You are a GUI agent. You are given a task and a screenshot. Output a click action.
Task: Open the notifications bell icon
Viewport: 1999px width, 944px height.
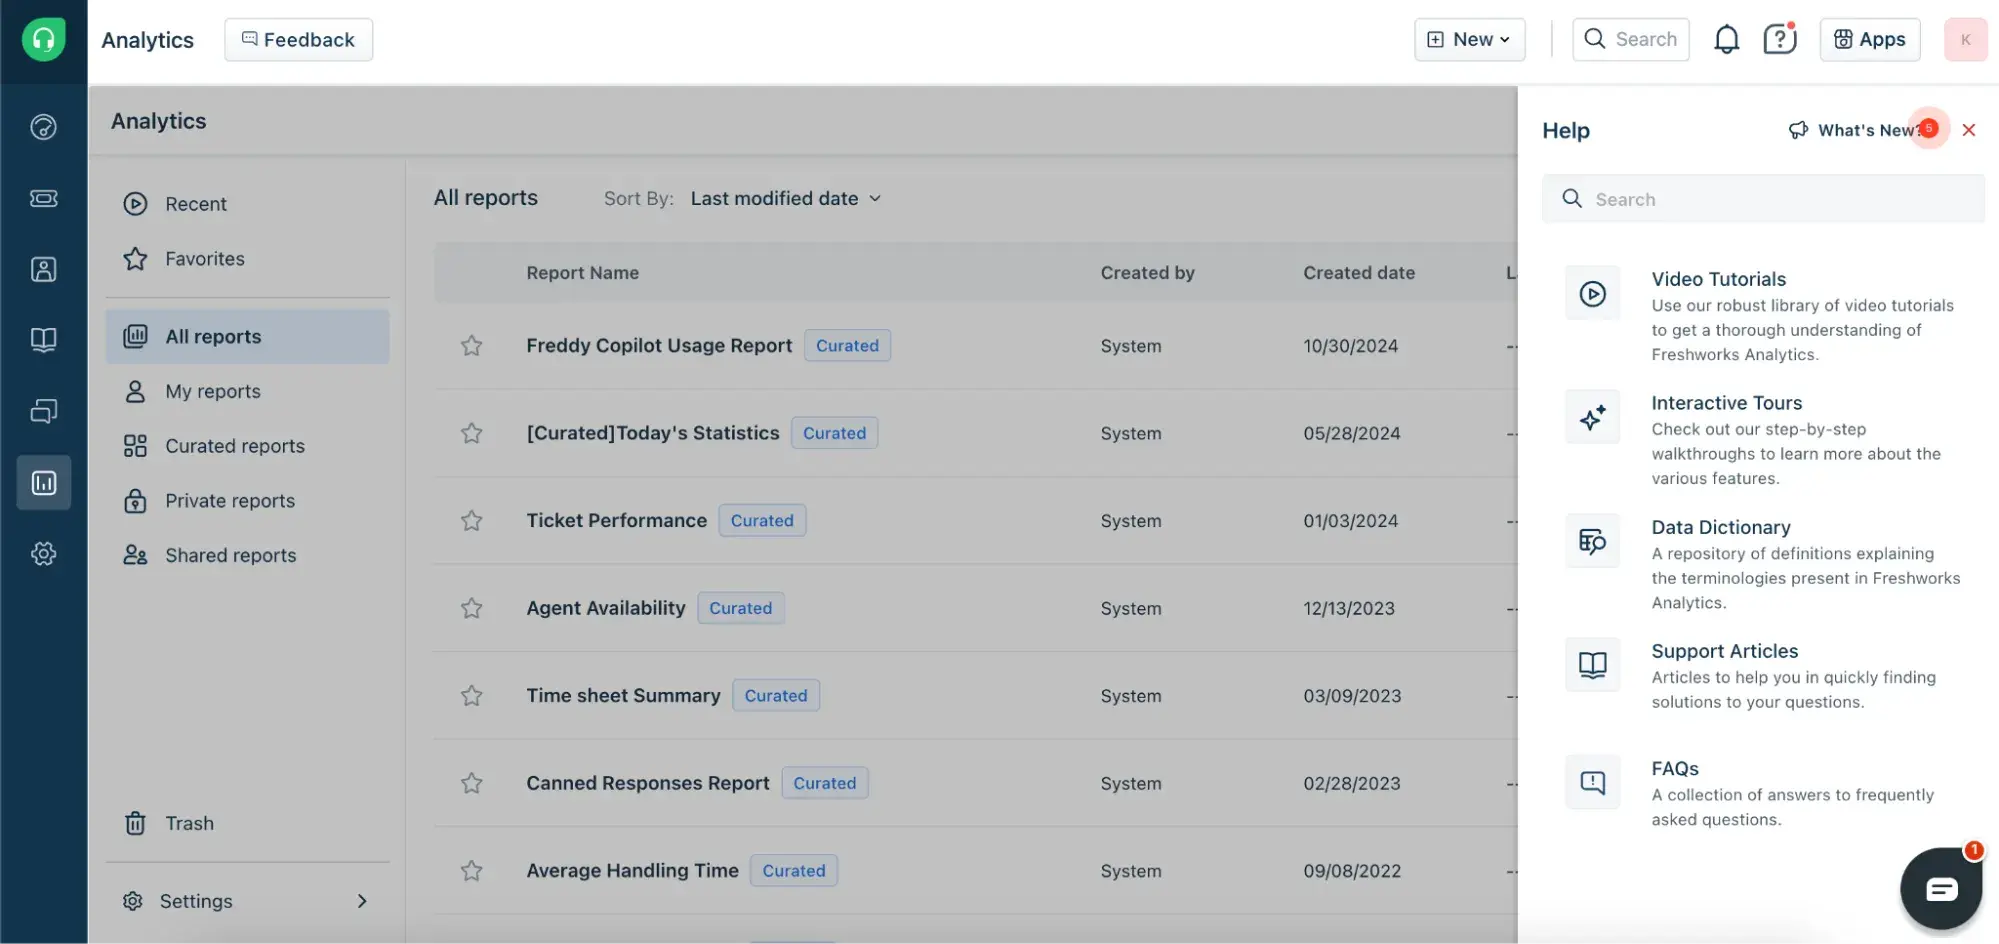click(1726, 40)
